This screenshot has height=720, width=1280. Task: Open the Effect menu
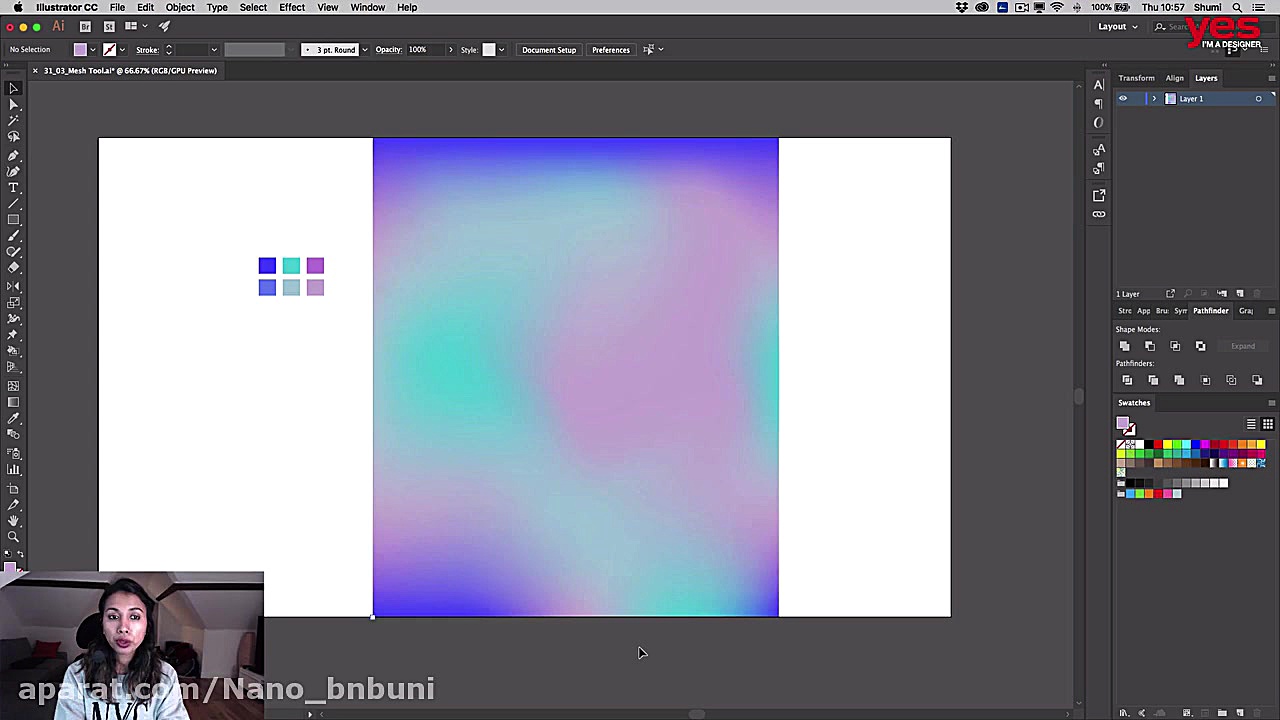[x=292, y=7]
